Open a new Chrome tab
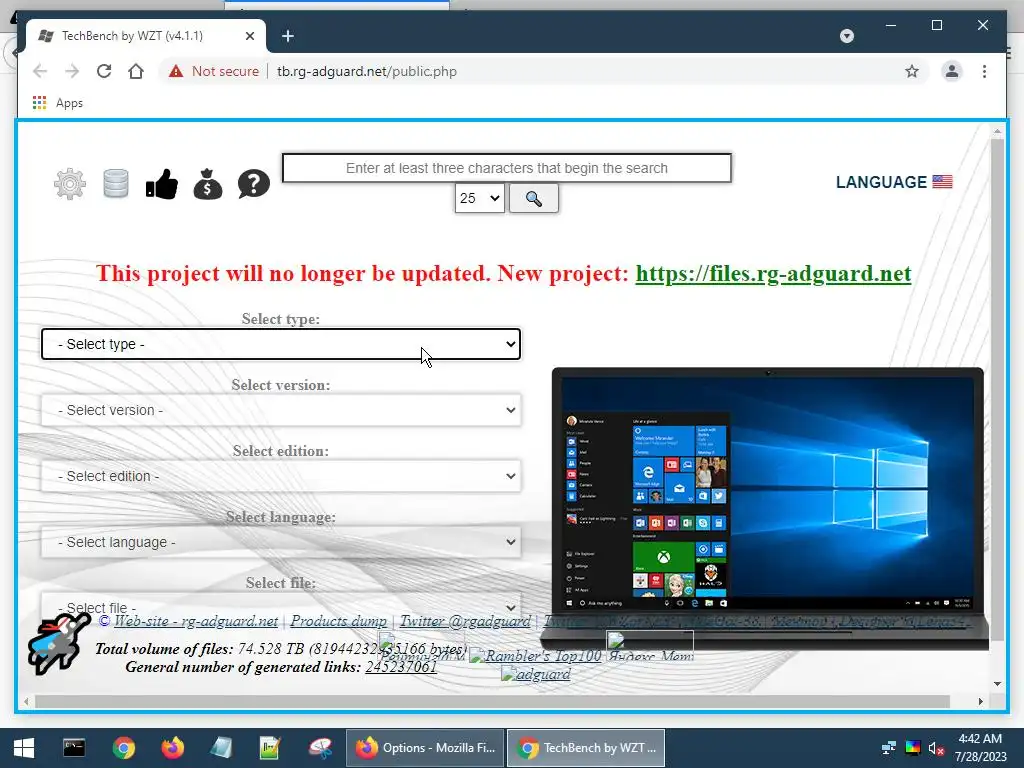This screenshot has width=1024, height=768. click(287, 36)
